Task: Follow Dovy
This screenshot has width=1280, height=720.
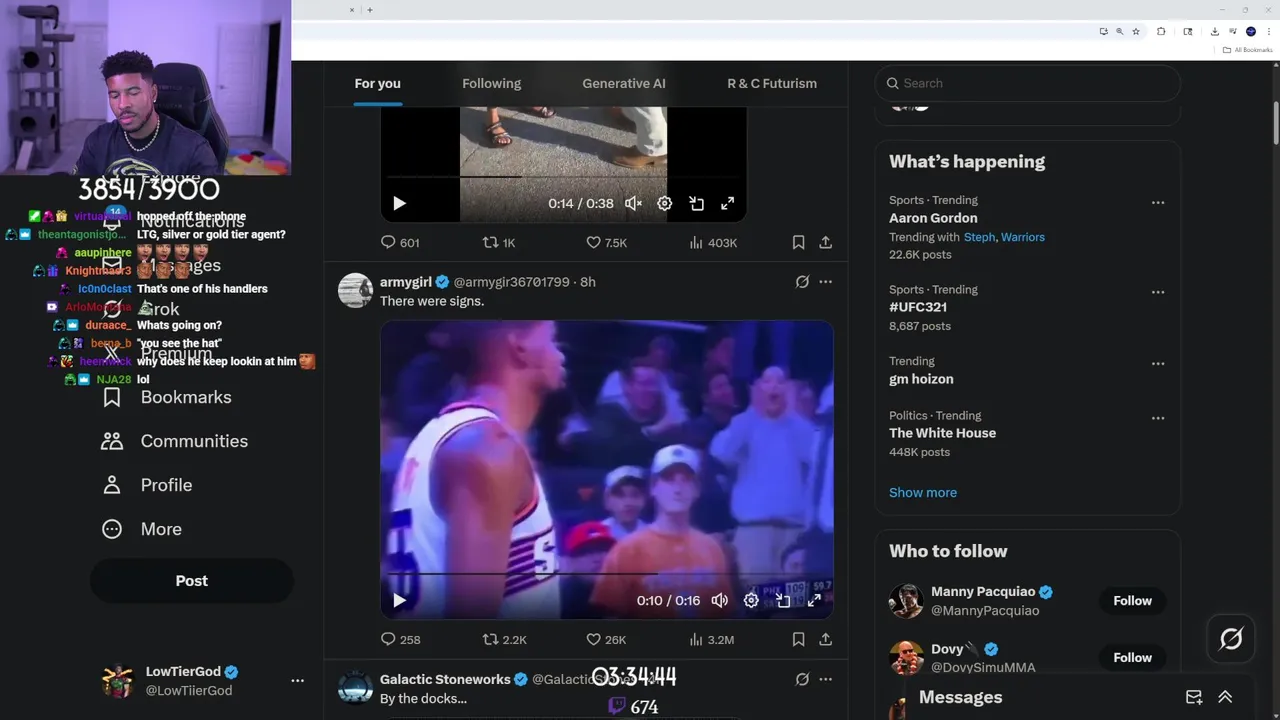Action: pyautogui.click(x=1133, y=658)
